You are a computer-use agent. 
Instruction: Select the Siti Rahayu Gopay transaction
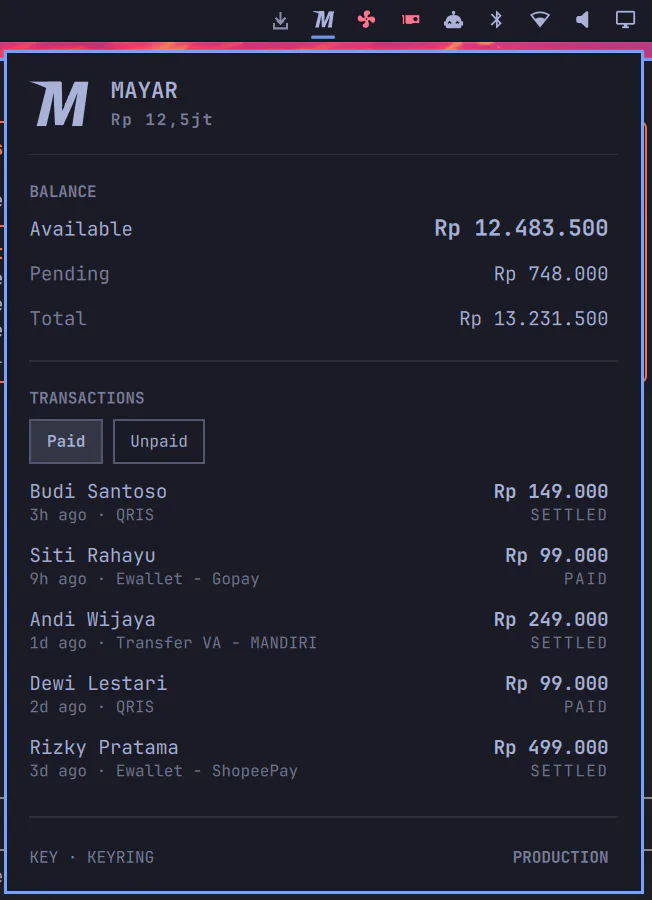(x=319, y=567)
